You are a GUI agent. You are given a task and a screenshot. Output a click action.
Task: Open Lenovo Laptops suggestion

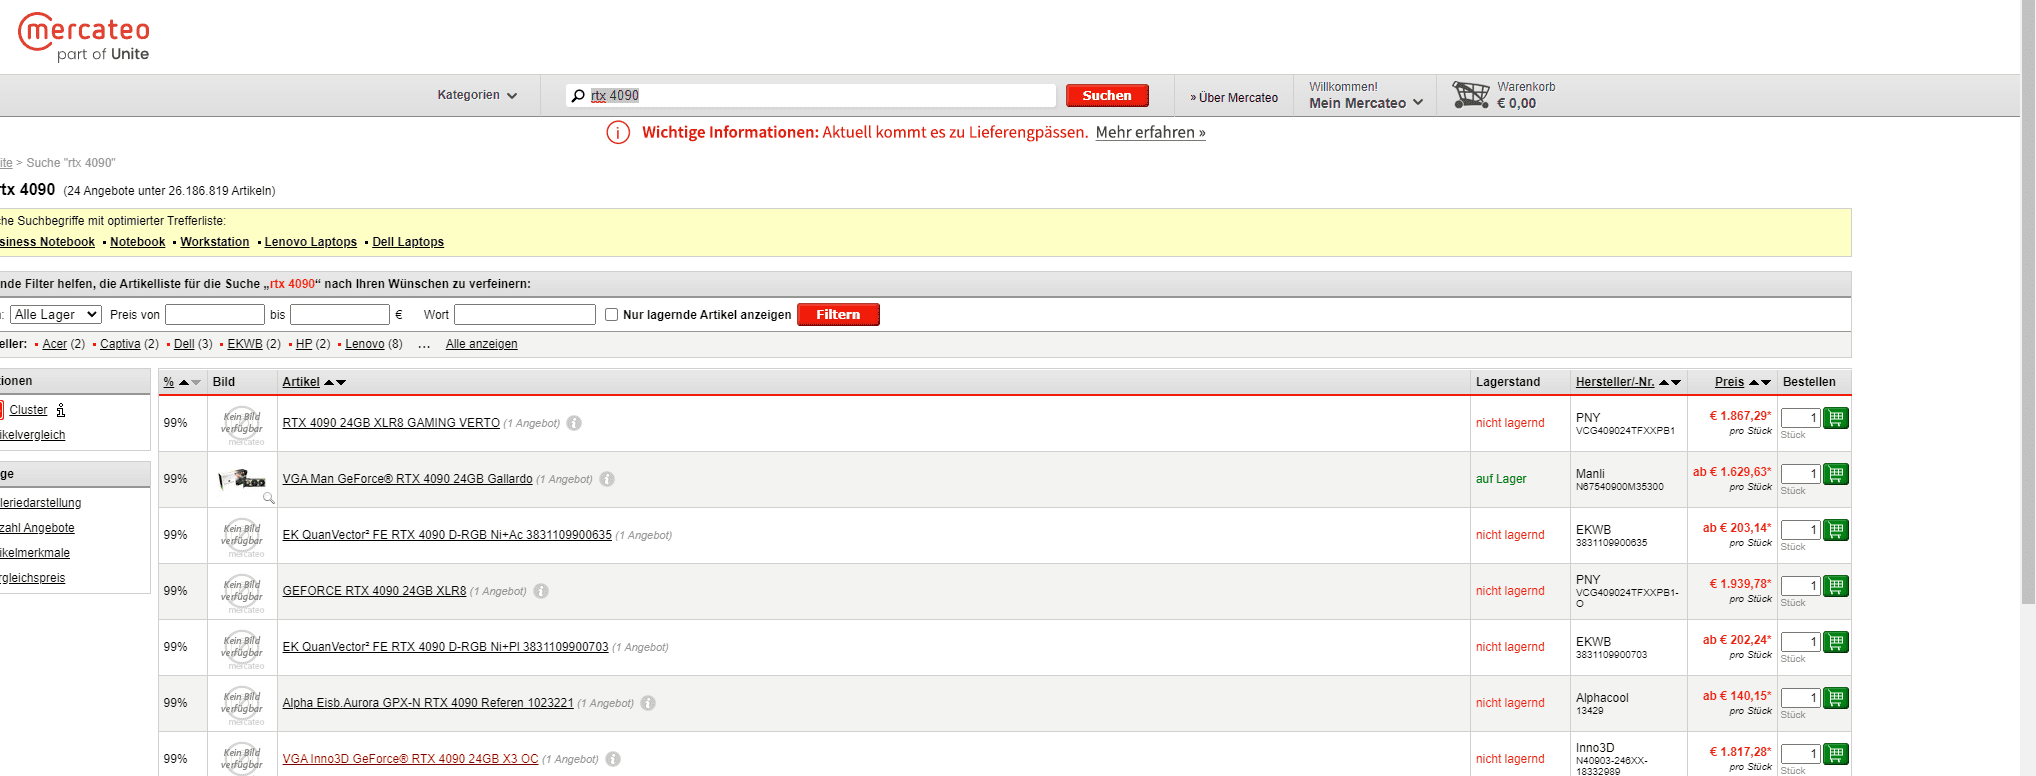click(311, 242)
